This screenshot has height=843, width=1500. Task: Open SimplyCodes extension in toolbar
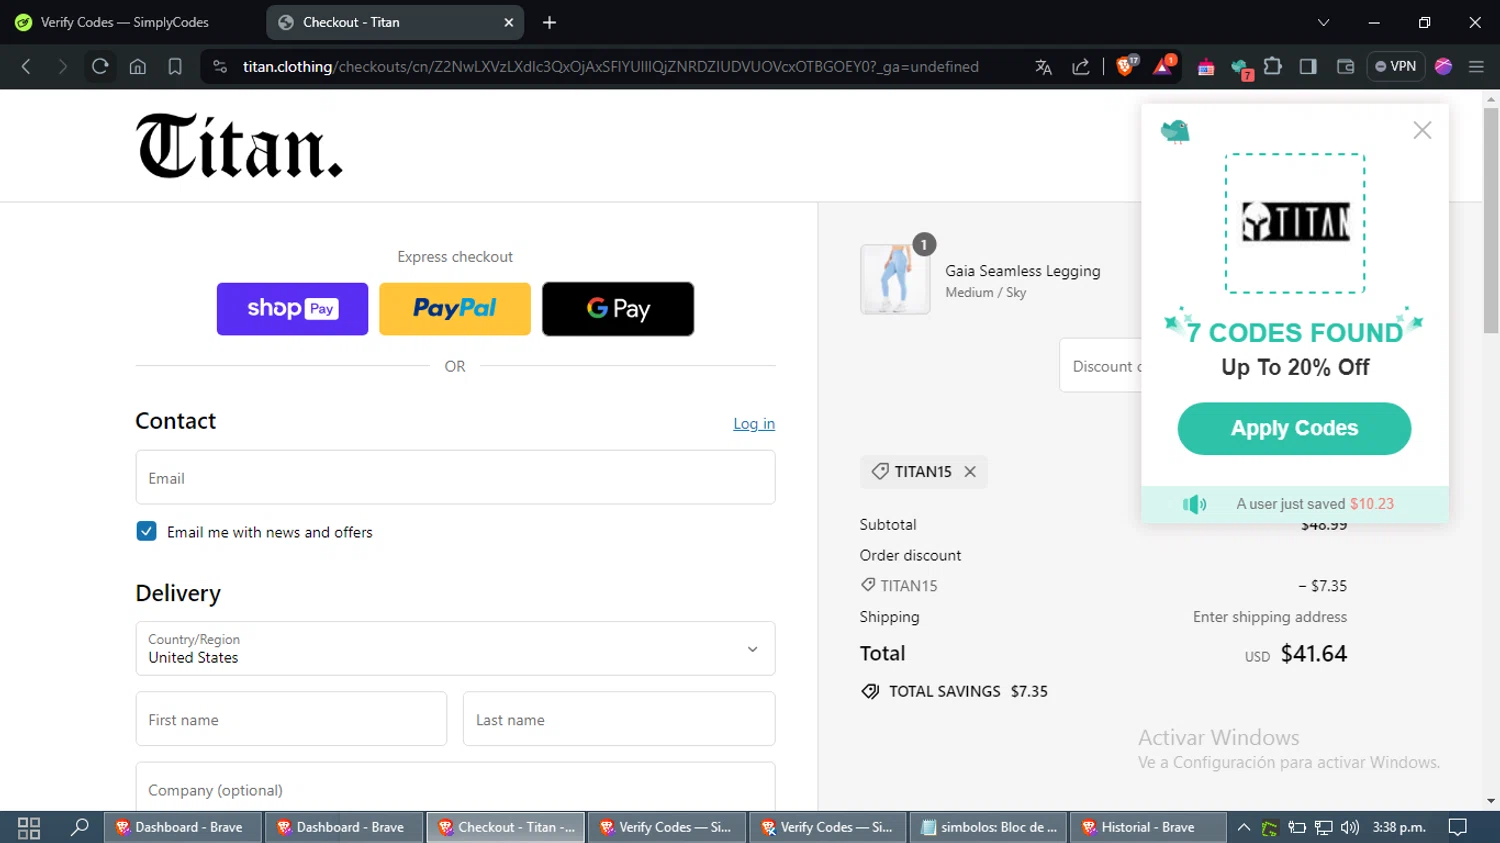click(x=1241, y=68)
